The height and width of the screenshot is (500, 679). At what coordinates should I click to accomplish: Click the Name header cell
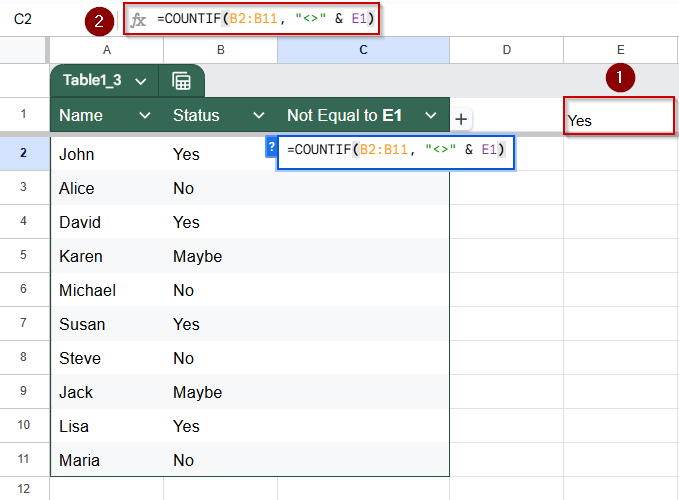click(x=107, y=115)
